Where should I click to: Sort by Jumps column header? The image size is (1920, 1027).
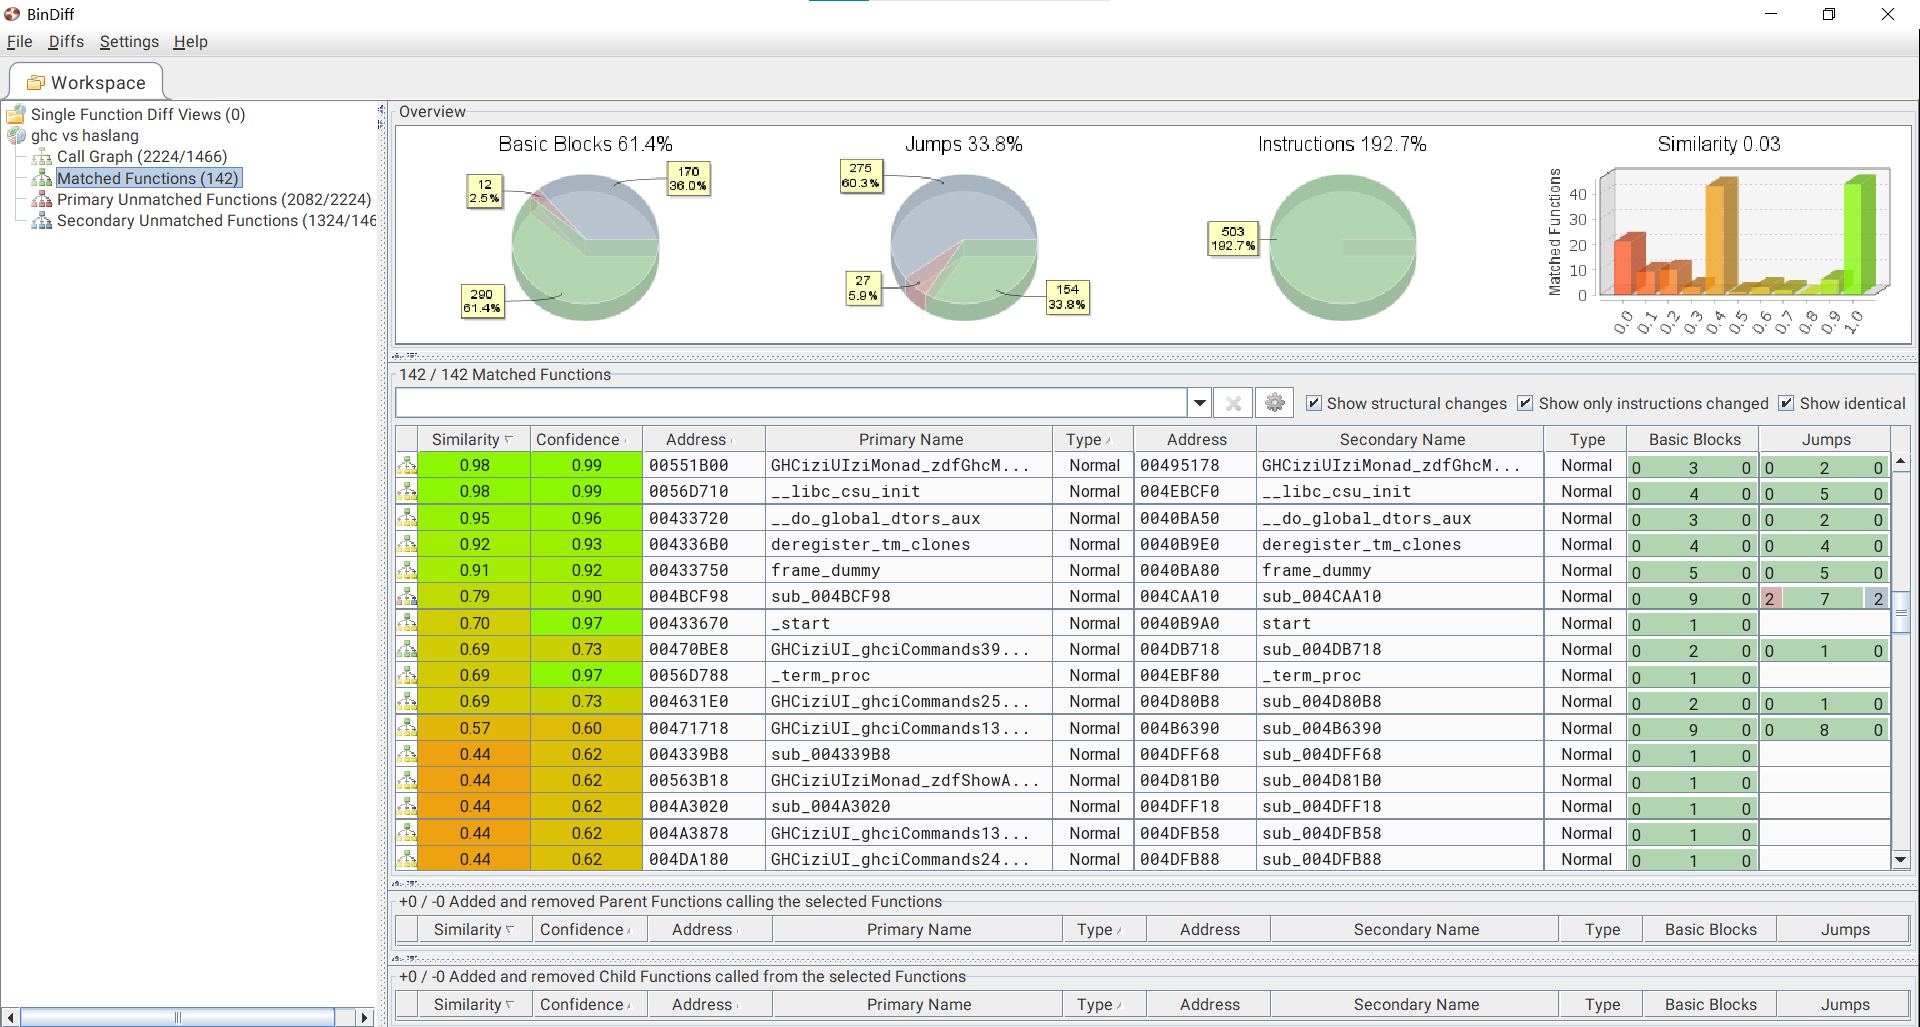[1826, 439]
